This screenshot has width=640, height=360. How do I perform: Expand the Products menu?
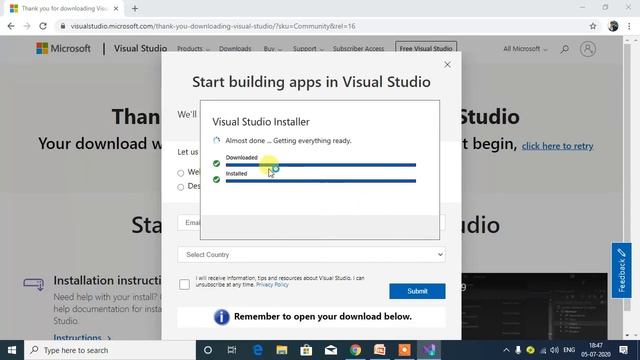(193, 49)
